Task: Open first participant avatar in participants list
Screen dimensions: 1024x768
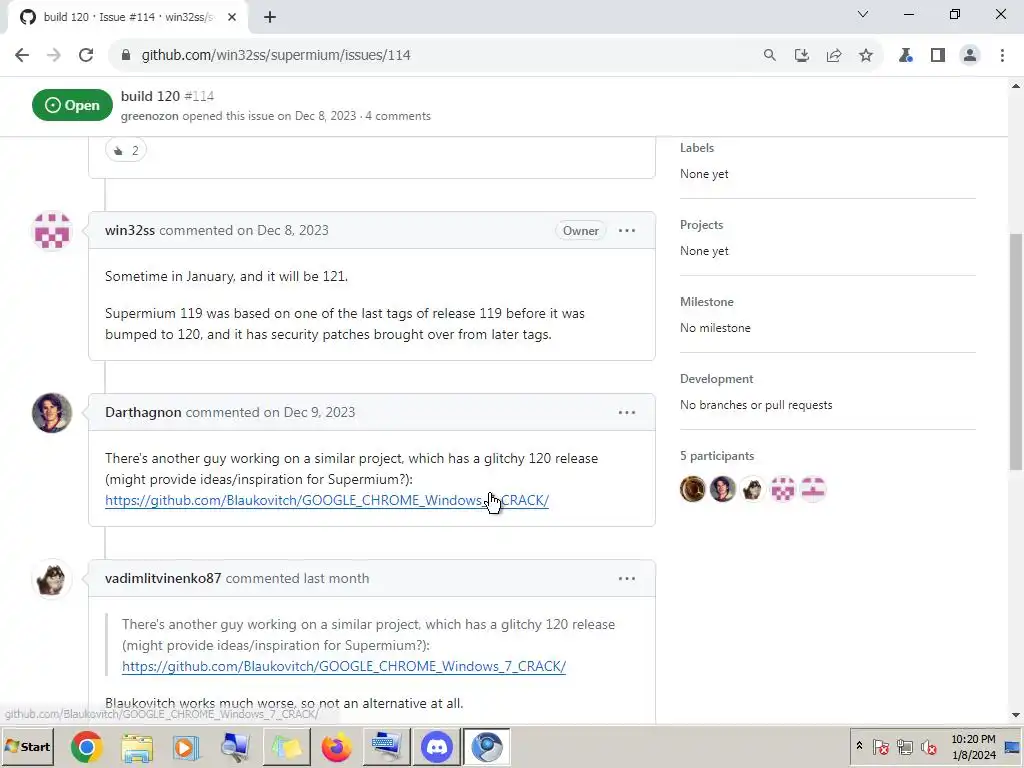Action: [x=693, y=489]
